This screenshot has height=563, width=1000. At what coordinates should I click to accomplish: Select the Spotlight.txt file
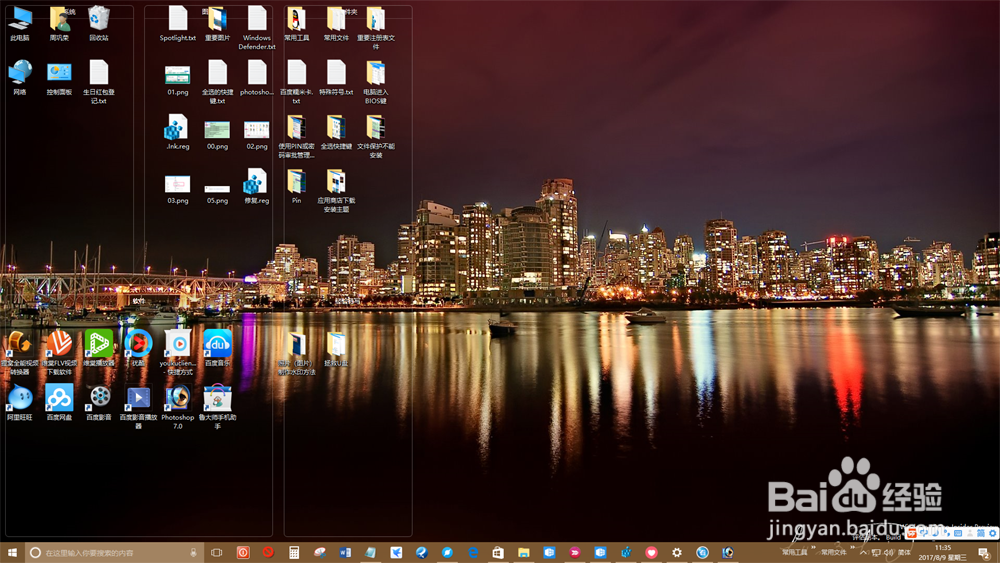(178, 24)
